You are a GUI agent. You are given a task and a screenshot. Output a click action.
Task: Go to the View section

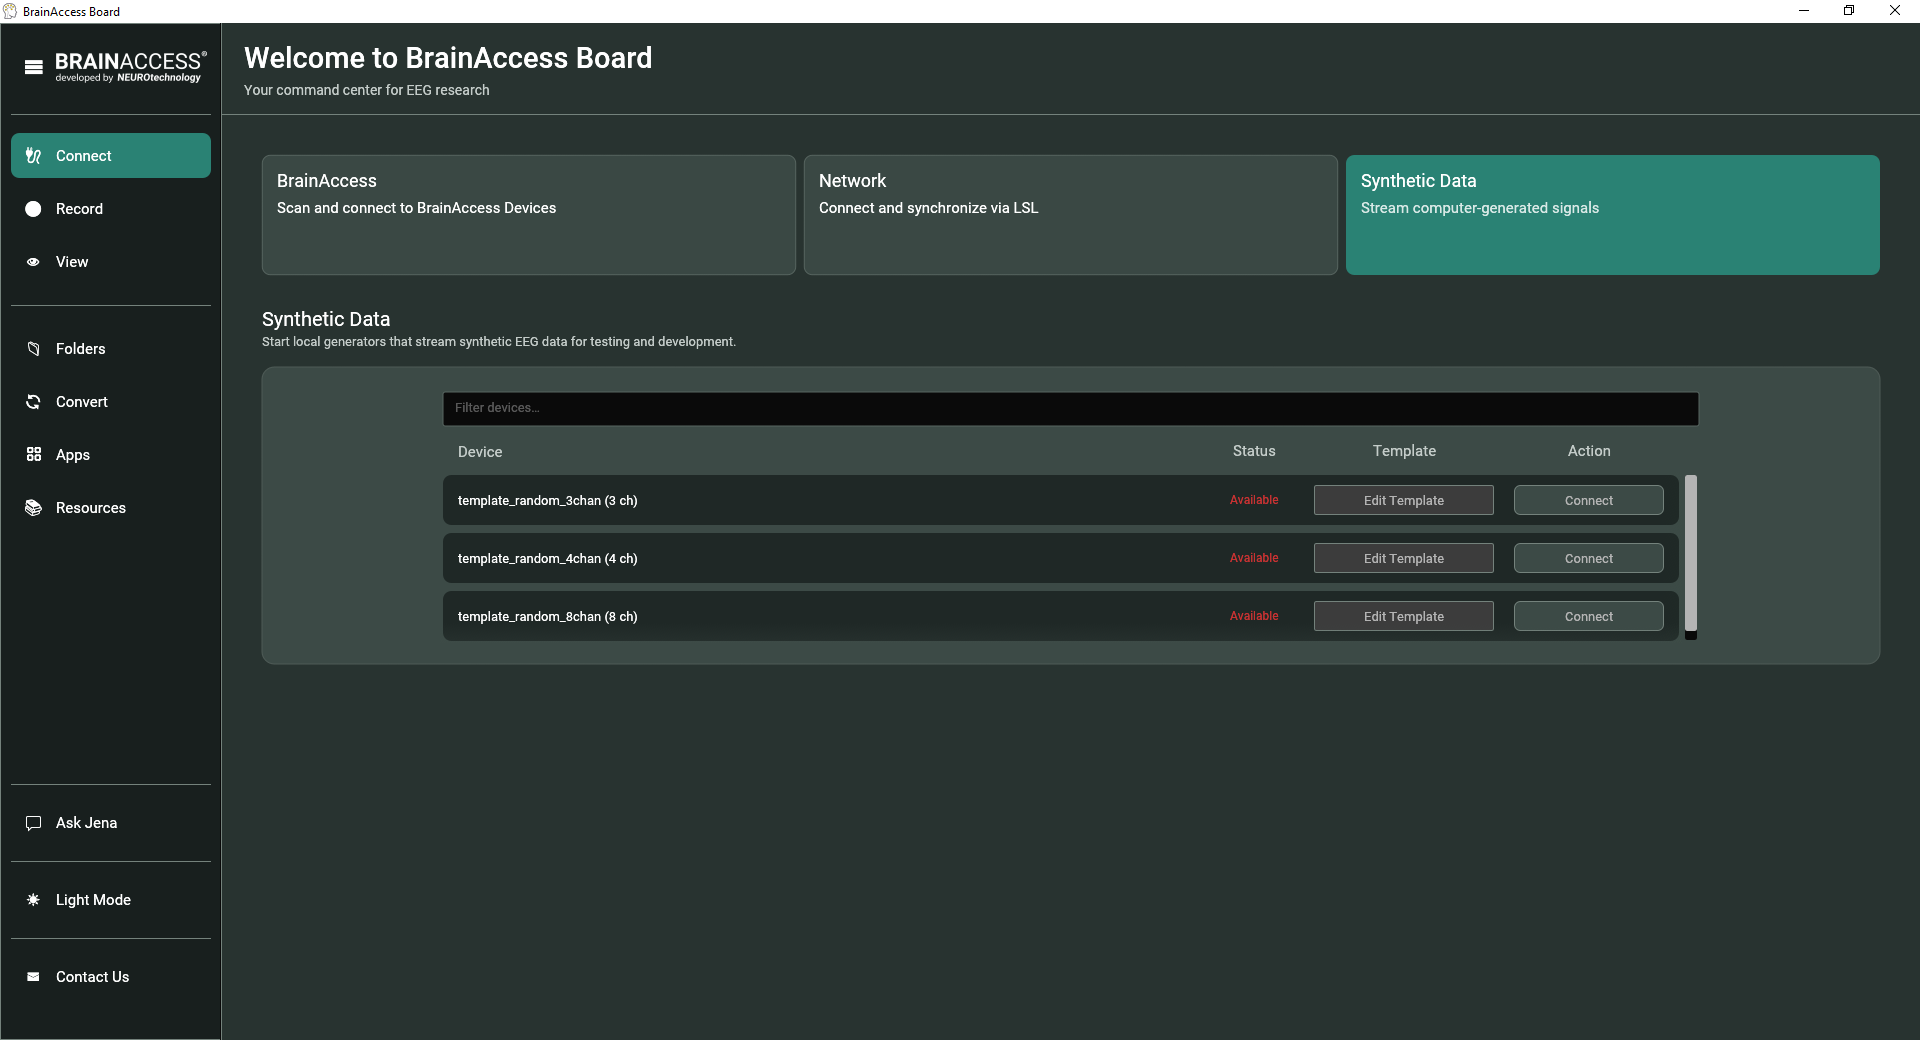click(x=111, y=262)
